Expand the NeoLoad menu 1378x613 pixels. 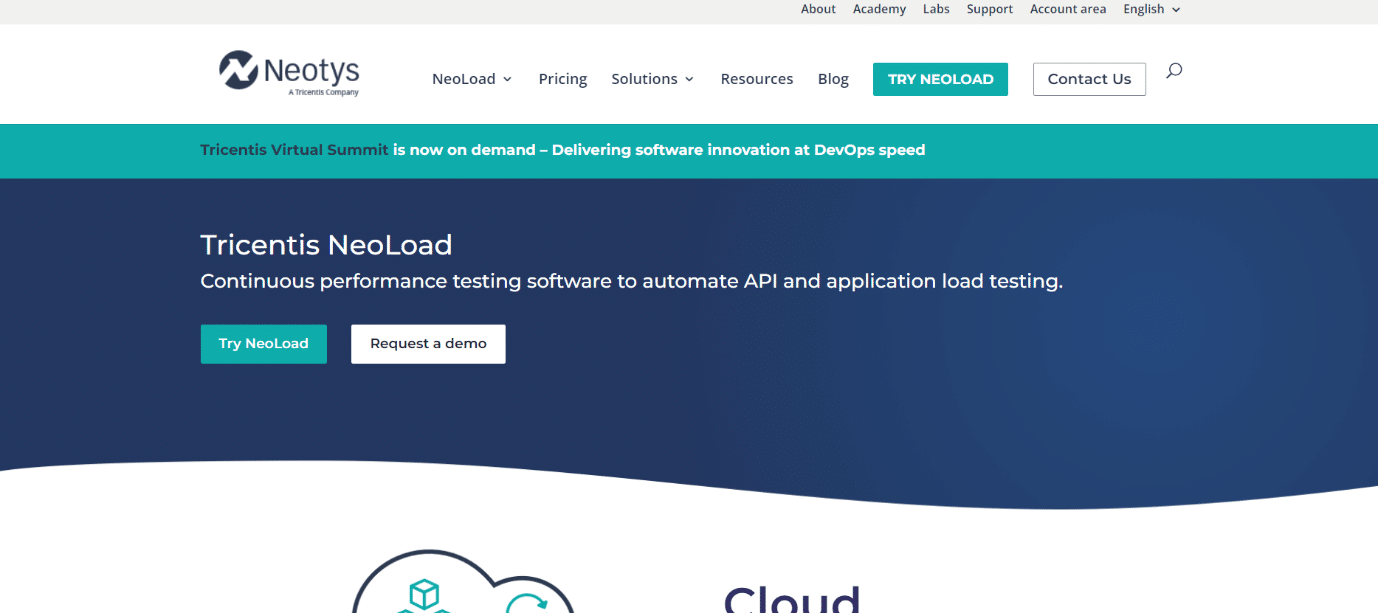click(x=472, y=79)
